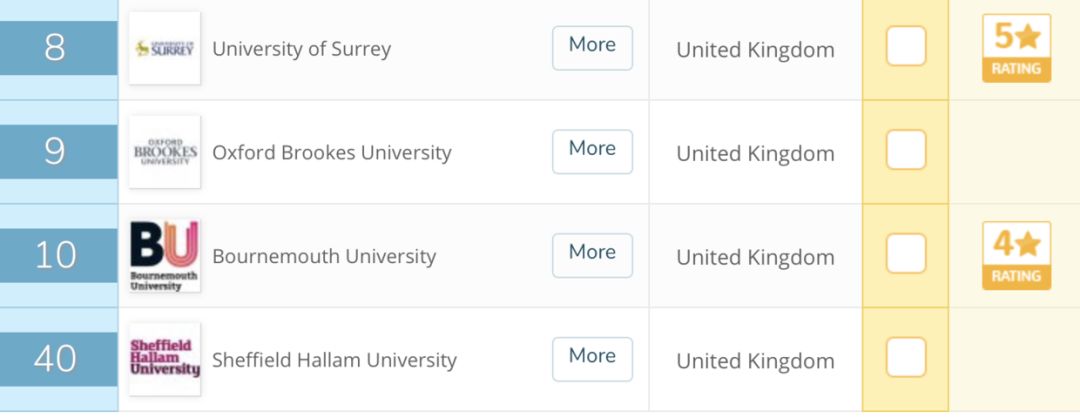Click the University of Surrey logo
This screenshot has height=418, width=1080.
pyautogui.click(x=165, y=48)
